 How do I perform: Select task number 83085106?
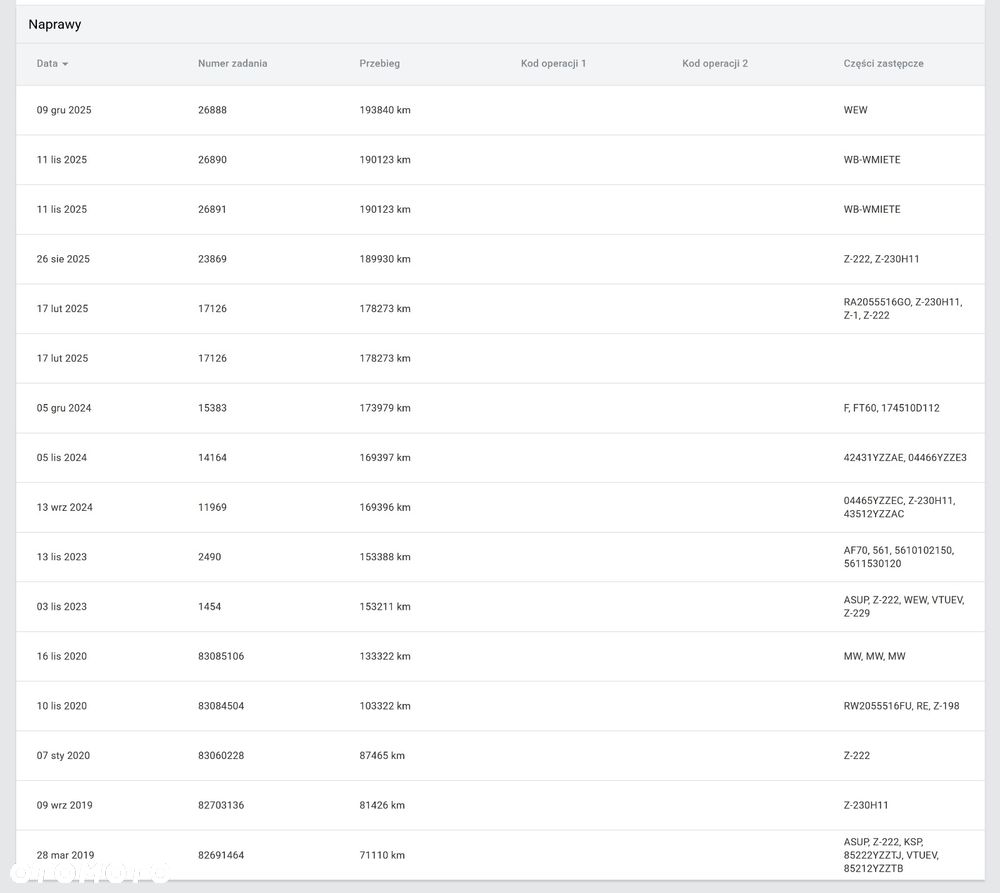pos(221,656)
